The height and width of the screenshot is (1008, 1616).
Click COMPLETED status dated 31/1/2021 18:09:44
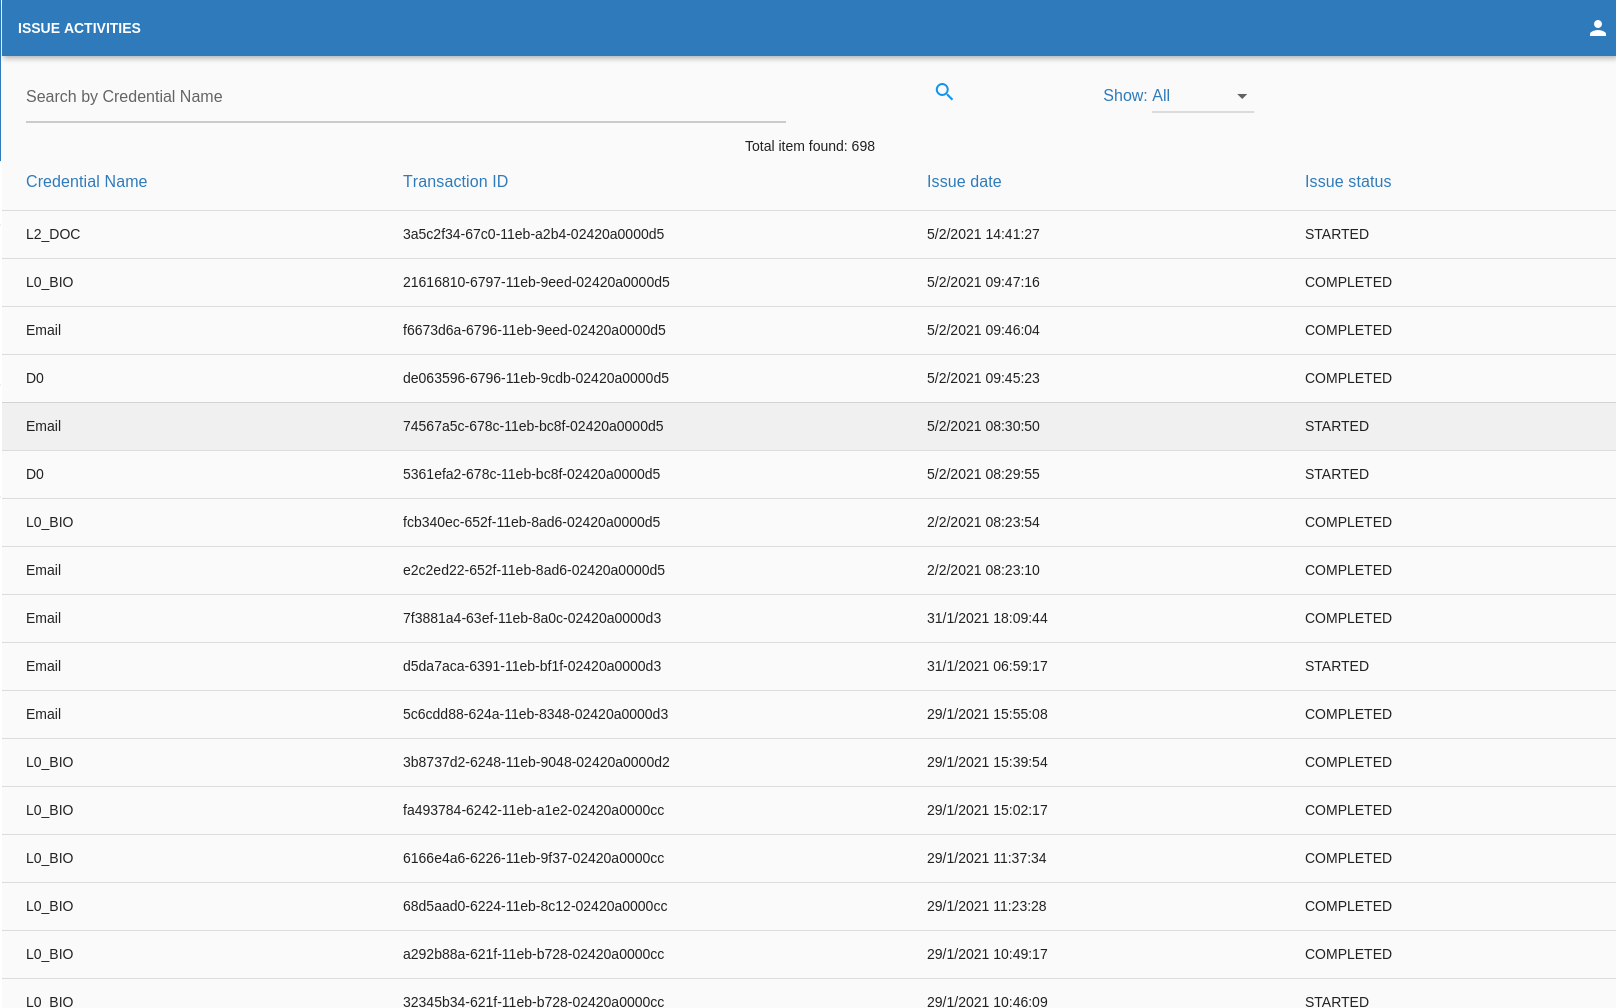coord(1348,618)
